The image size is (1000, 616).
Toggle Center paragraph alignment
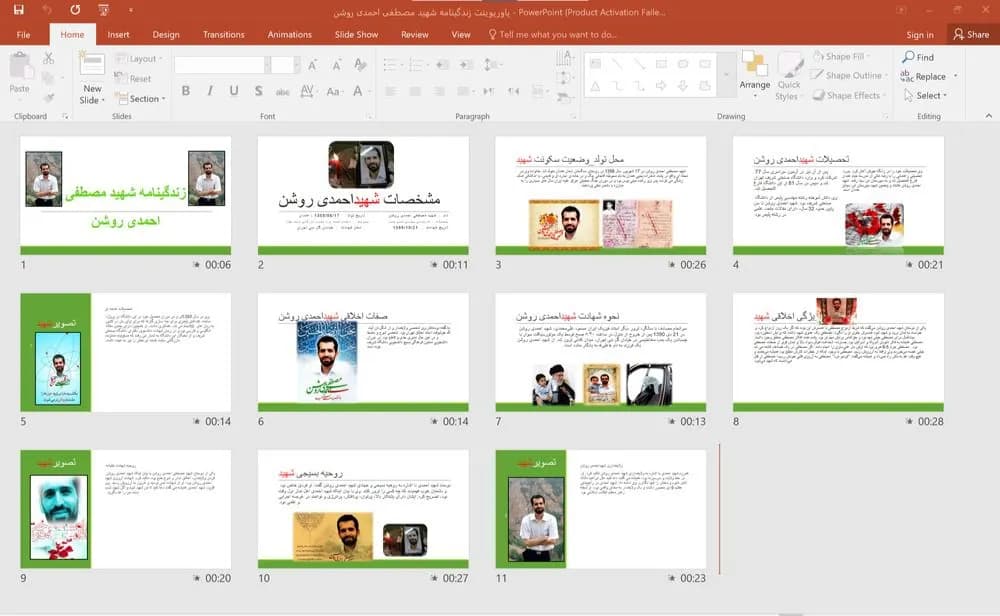coord(415,91)
